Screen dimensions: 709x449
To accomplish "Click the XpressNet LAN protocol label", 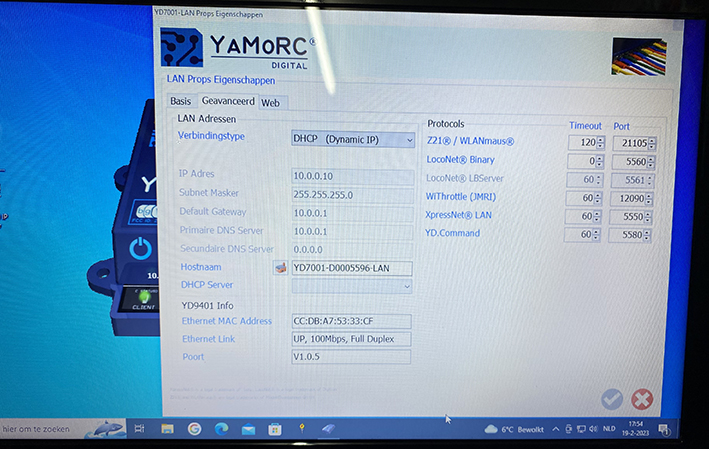I will point(458,215).
